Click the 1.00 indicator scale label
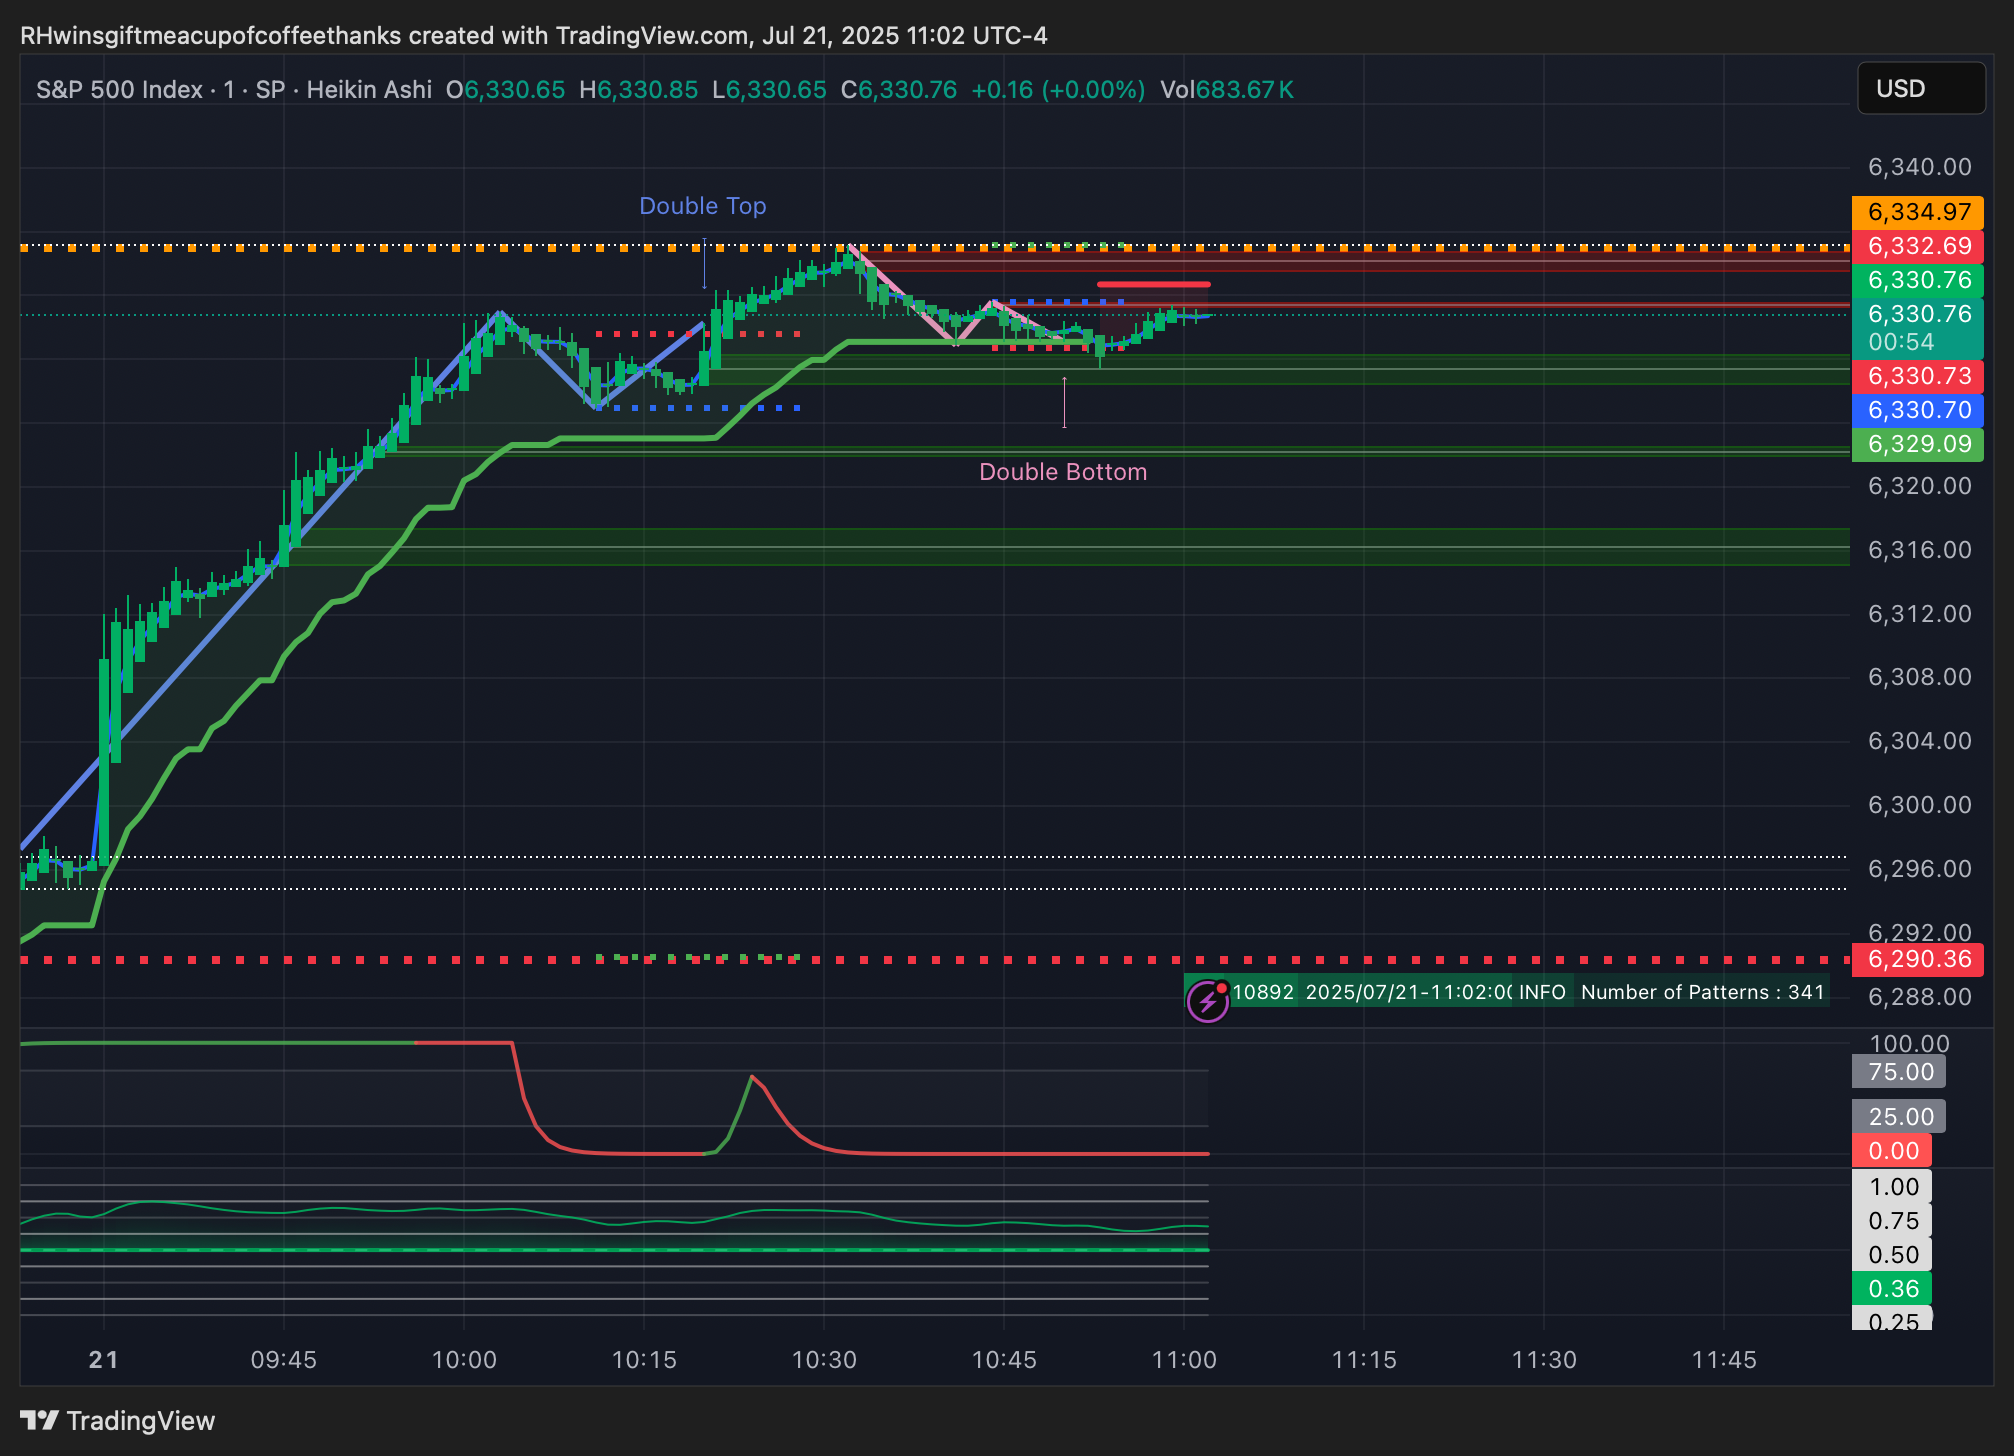This screenshot has width=2014, height=1456. (1892, 1187)
